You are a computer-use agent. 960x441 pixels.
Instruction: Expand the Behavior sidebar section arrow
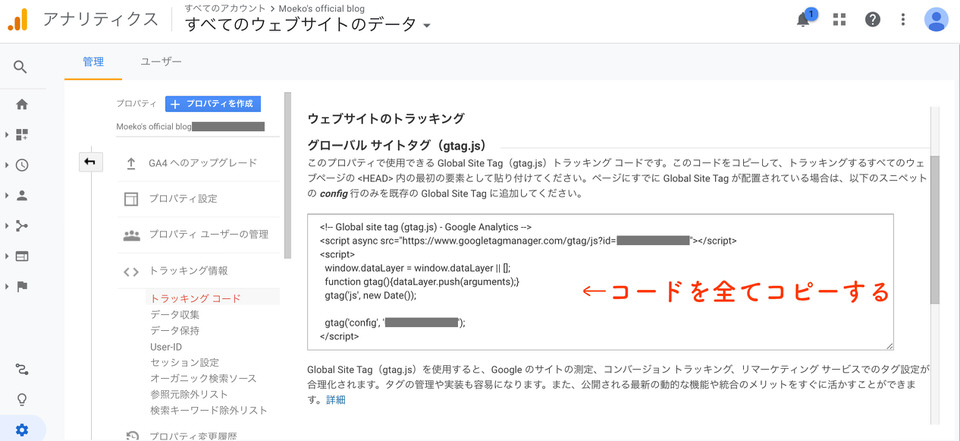(x=7, y=256)
